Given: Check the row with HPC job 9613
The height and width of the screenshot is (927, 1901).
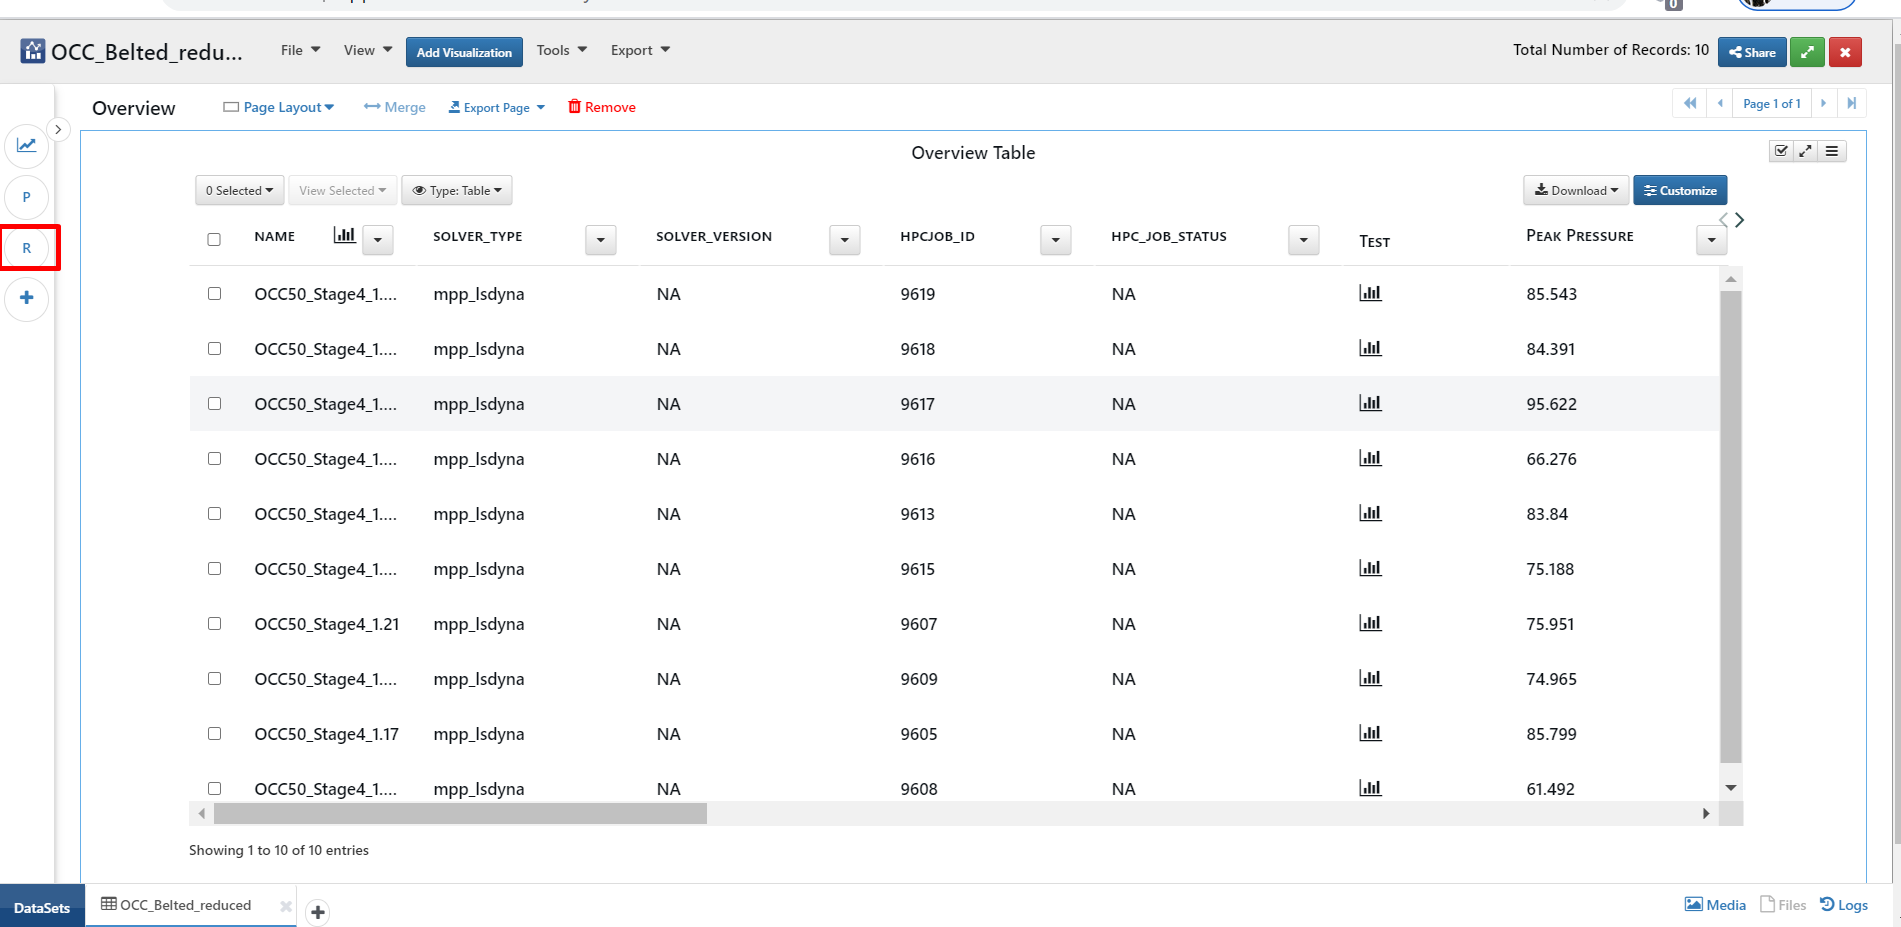Looking at the screenshot, I should click(x=214, y=514).
